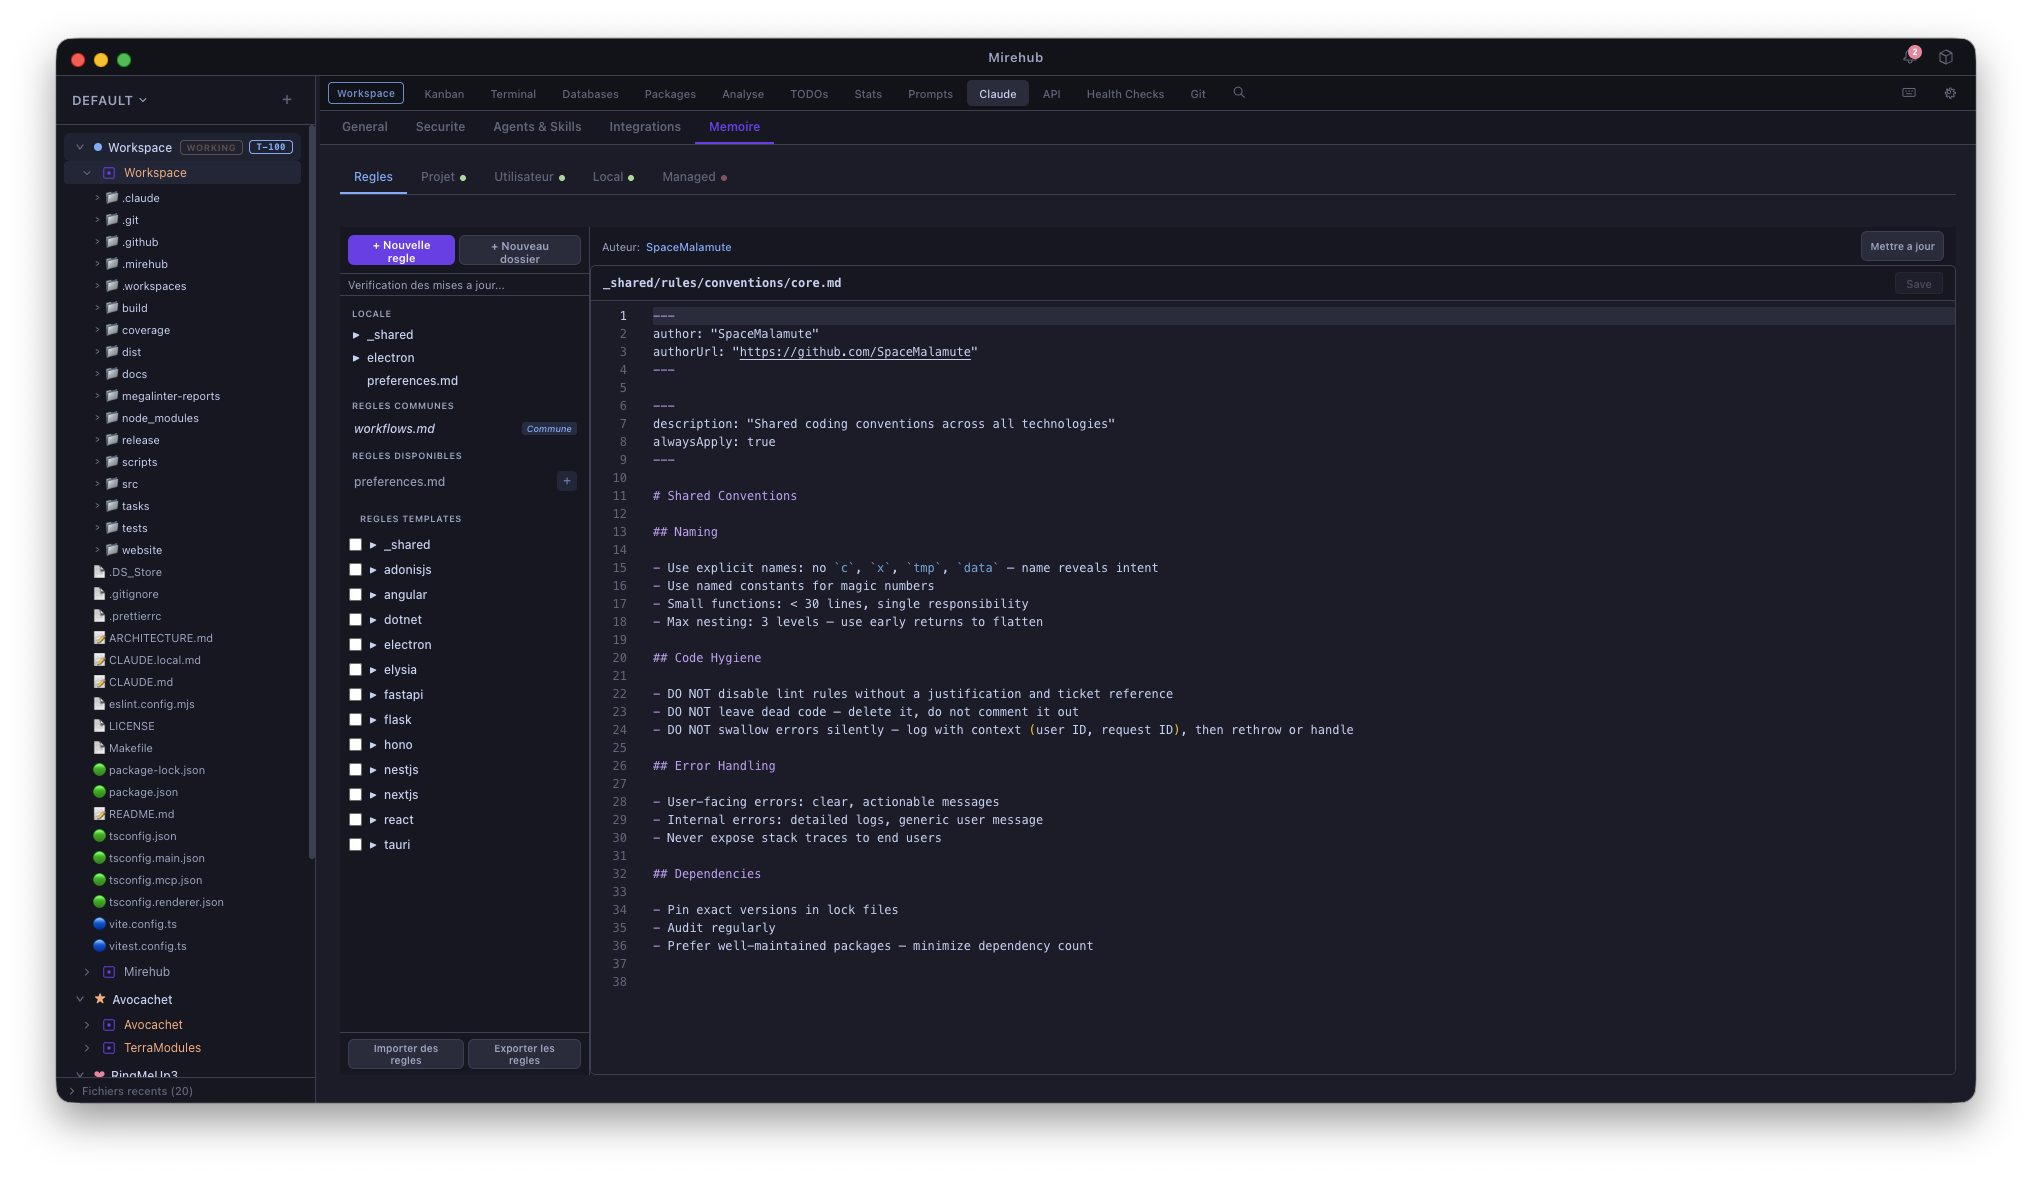This screenshot has width=2032, height=1177.
Task: Open the settings gear icon
Action: pyautogui.click(x=1950, y=93)
